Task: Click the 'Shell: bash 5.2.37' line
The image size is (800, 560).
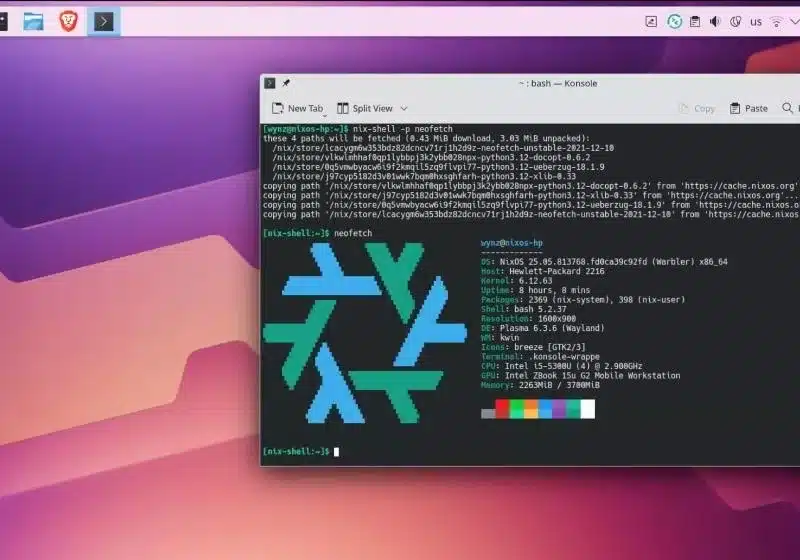Action: [523, 309]
